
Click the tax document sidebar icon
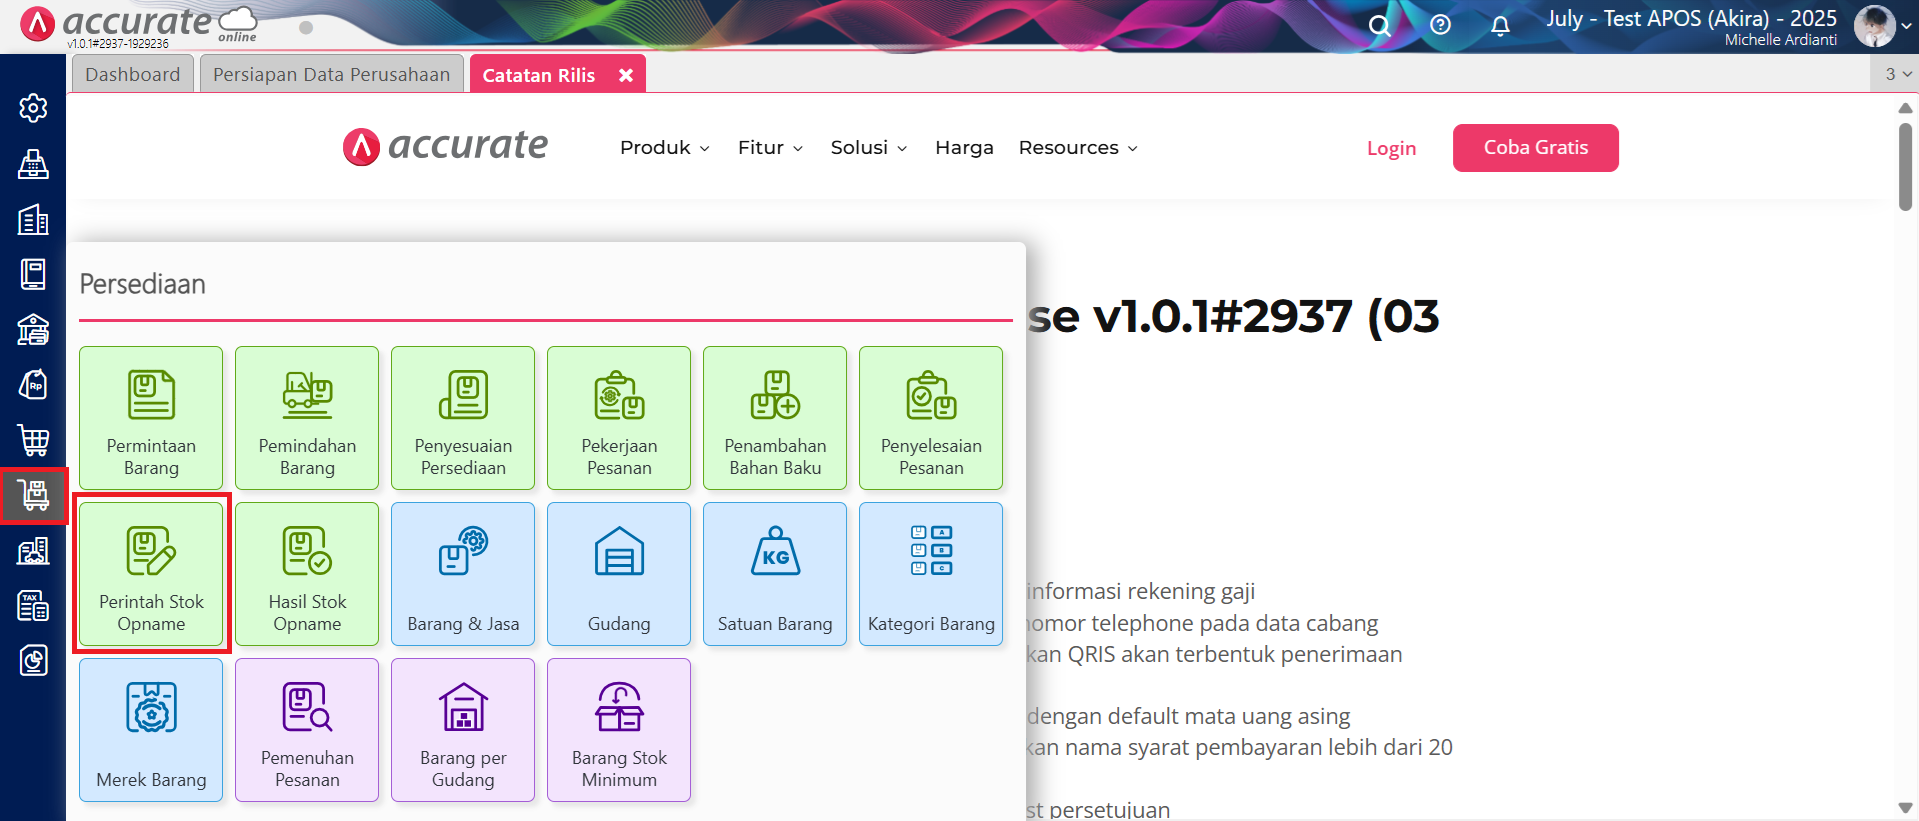tap(33, 606)
